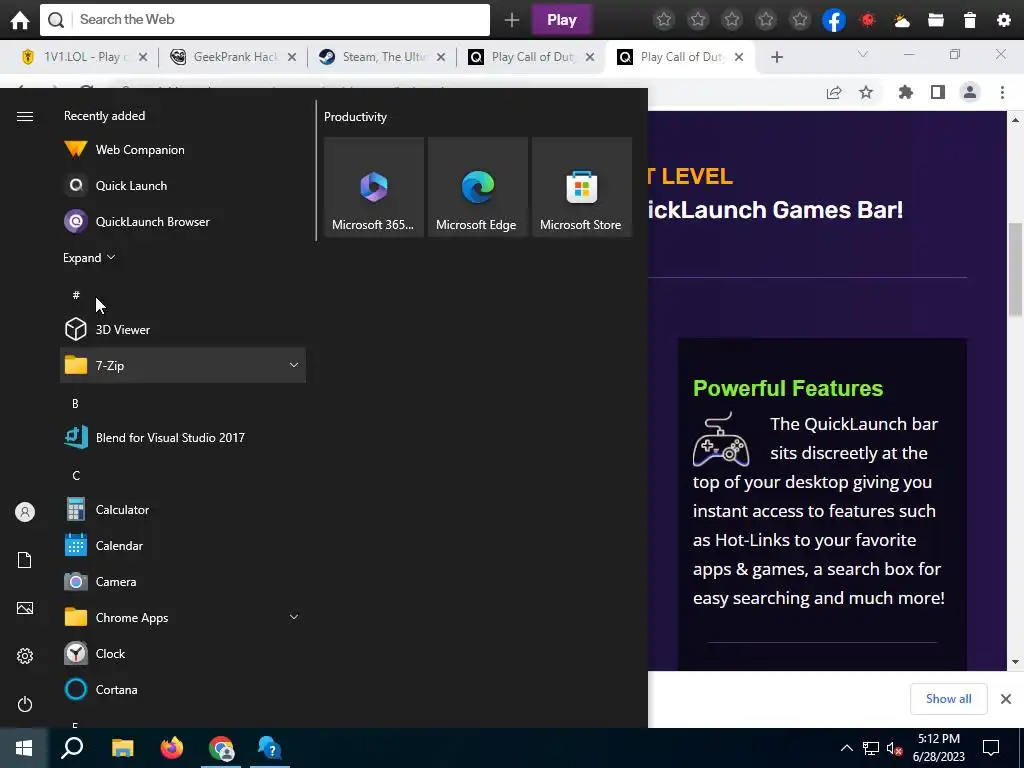Open 3D Viewer app
The image size is (1024, 768).
184,330
